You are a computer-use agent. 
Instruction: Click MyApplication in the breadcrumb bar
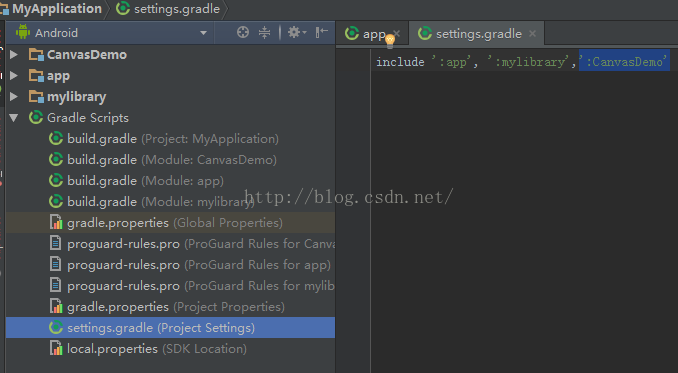click(57, 9)
